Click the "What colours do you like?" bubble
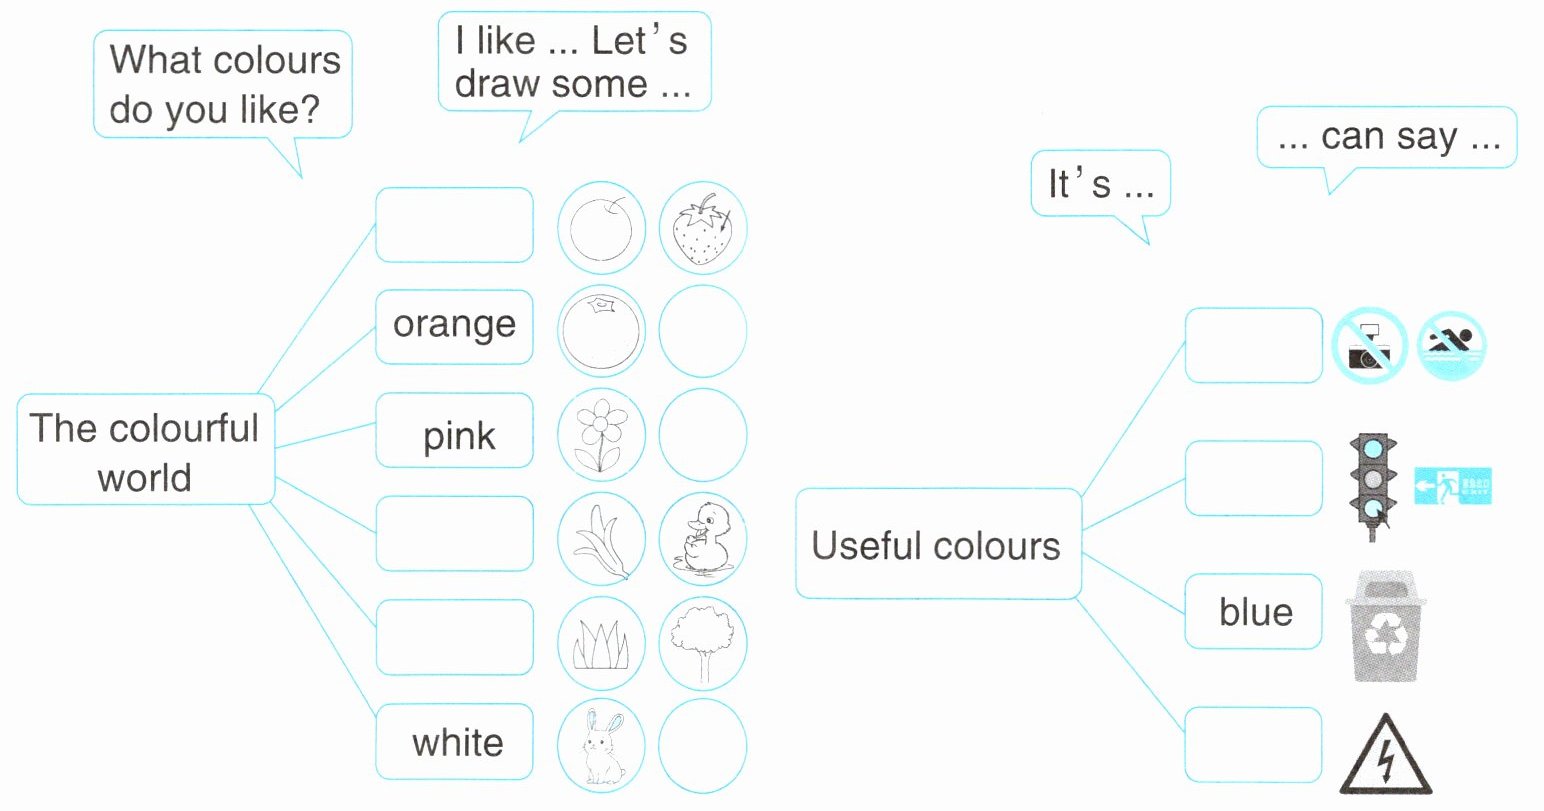The image size is (1544, 811). [223, 85]
